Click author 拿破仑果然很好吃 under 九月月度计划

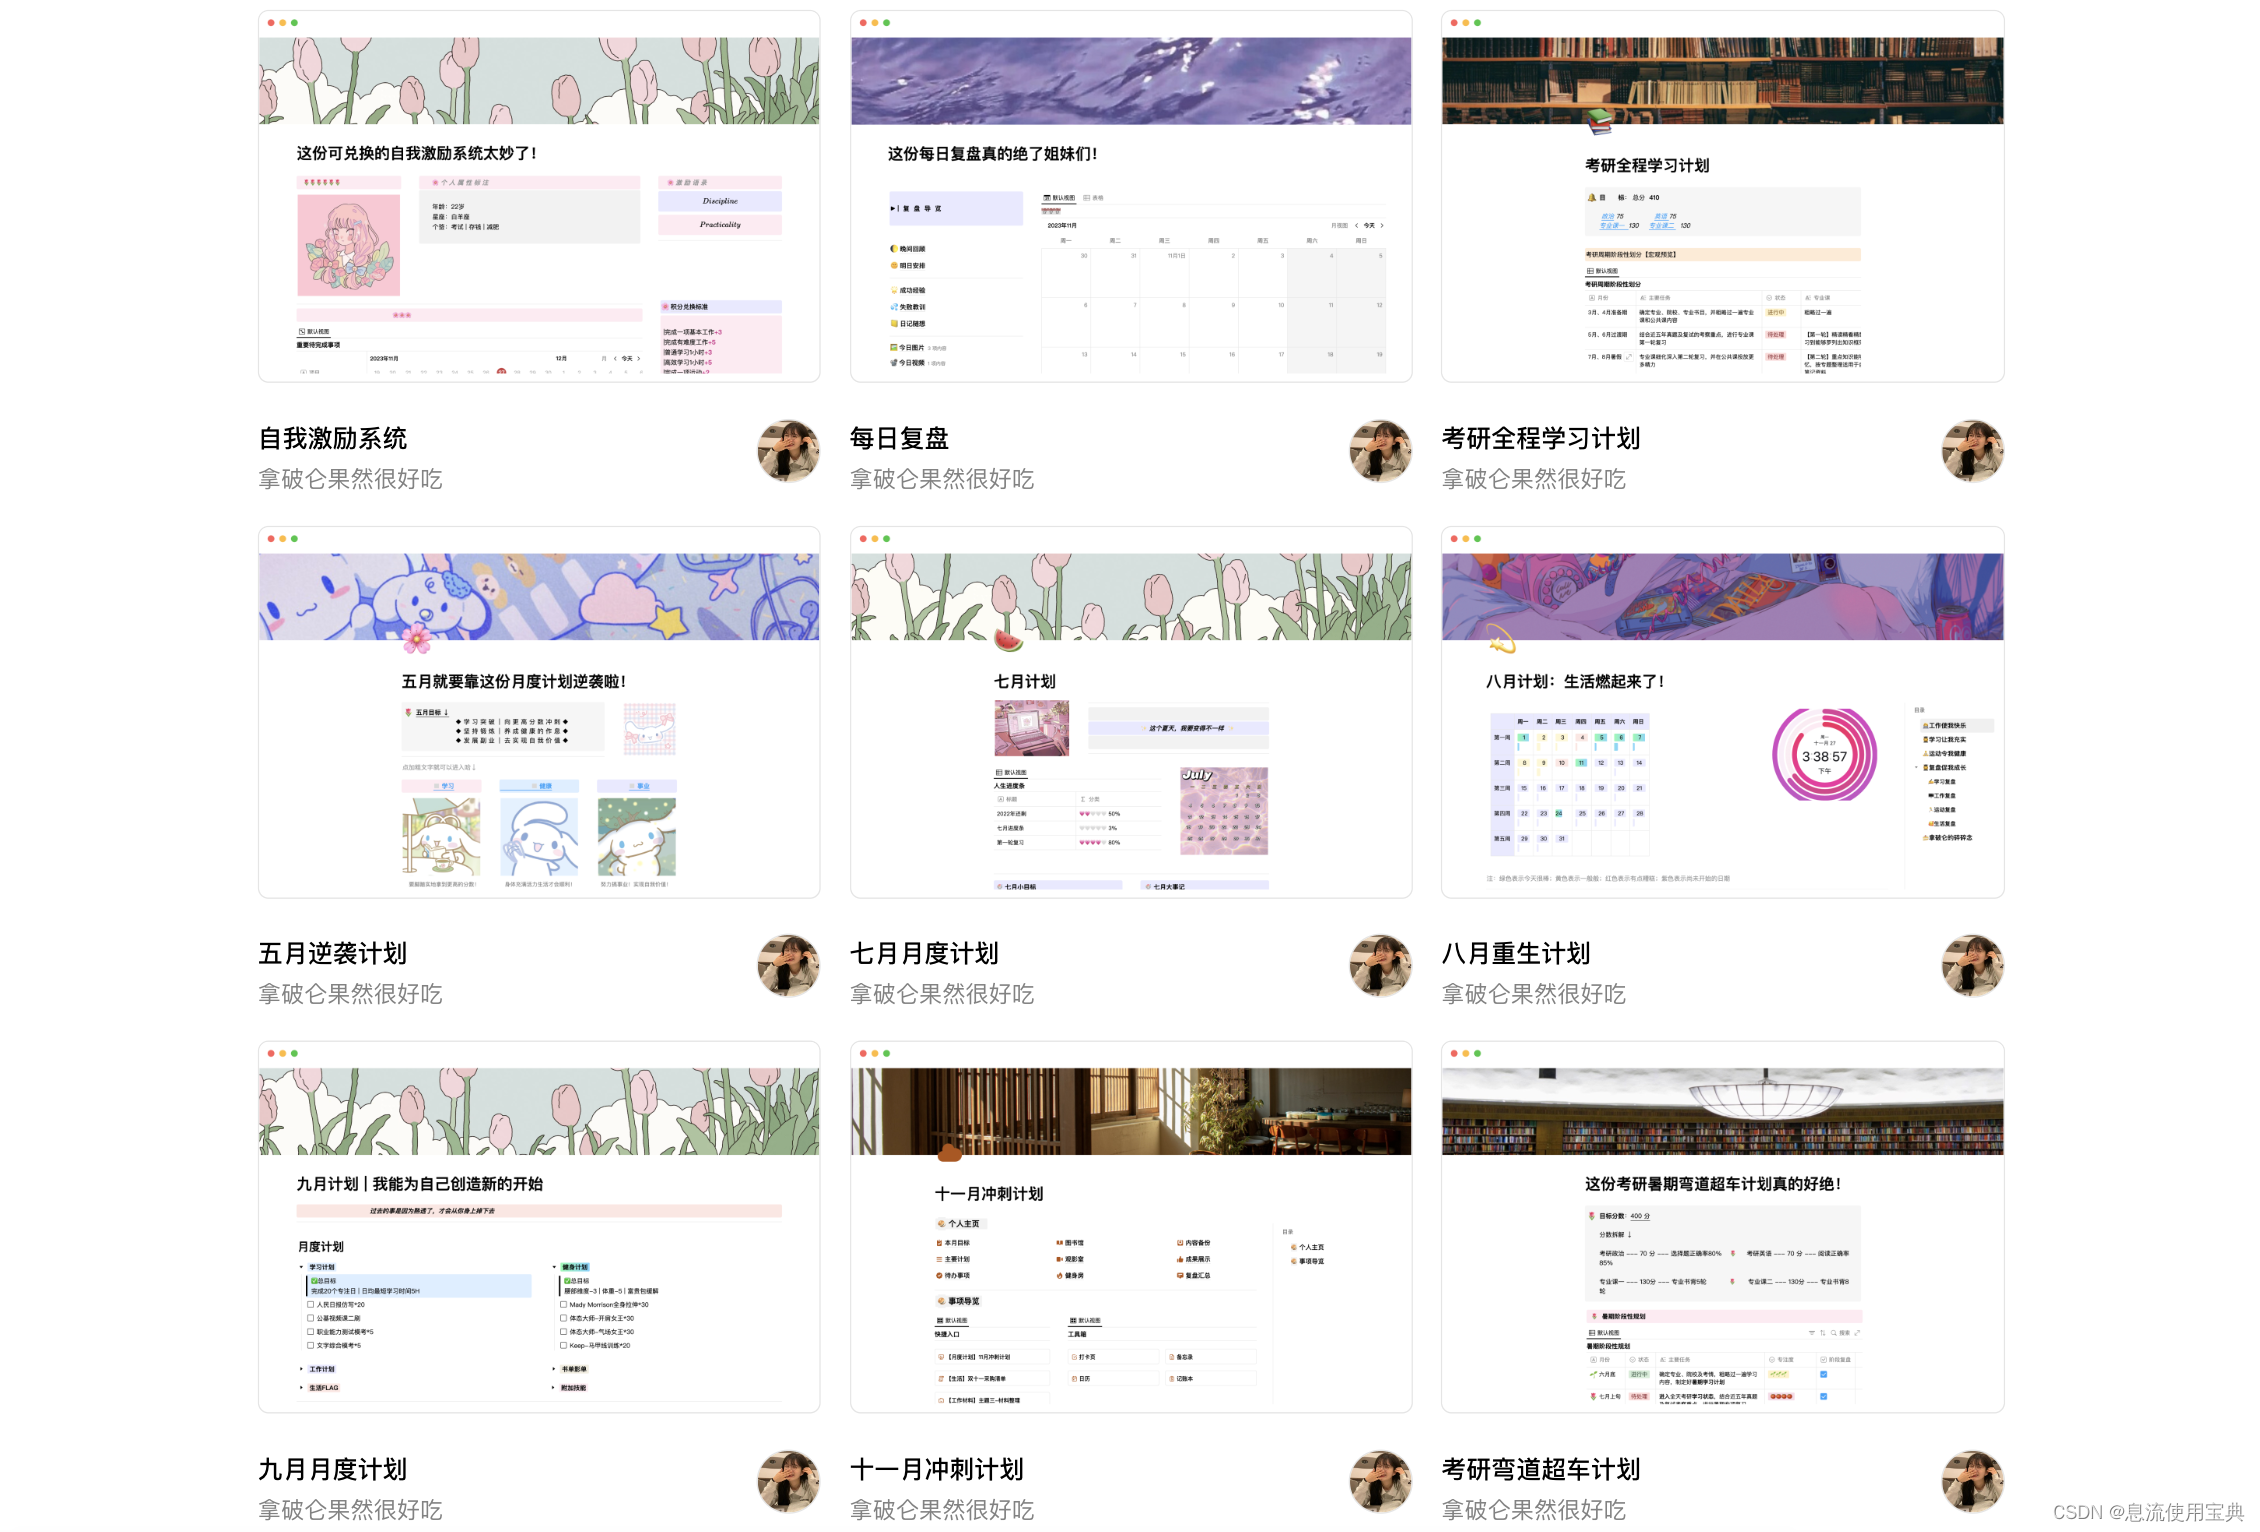[x=350, y=1510]
